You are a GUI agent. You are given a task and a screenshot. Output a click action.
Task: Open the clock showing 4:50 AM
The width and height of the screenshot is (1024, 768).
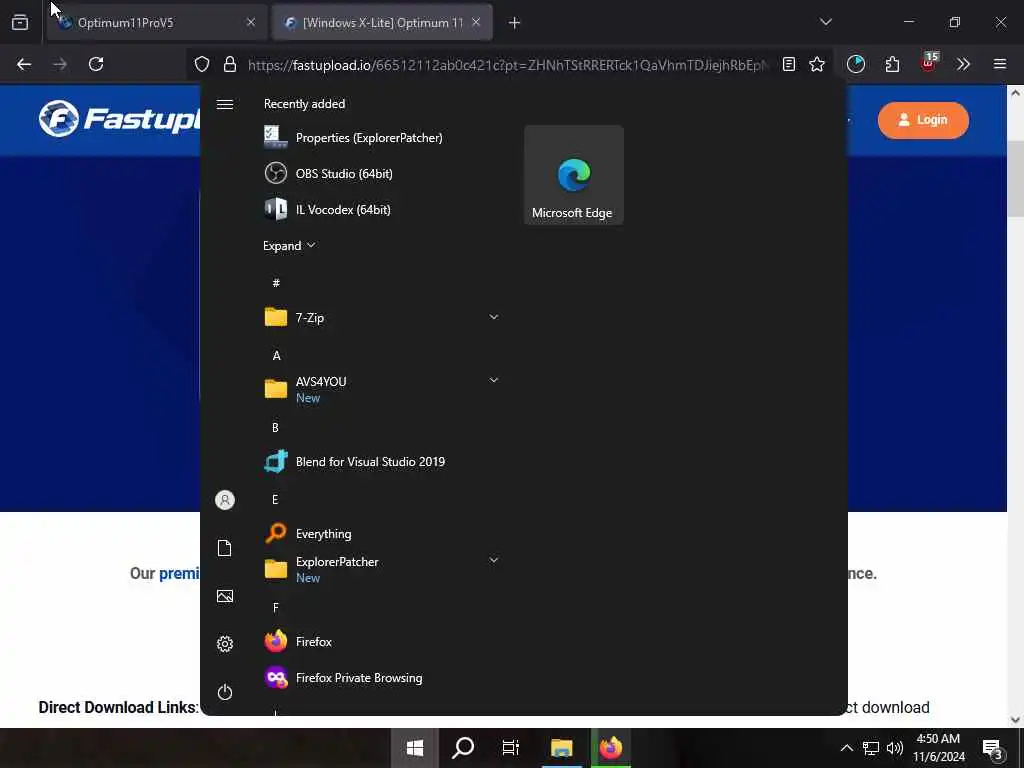pos(938,748)
